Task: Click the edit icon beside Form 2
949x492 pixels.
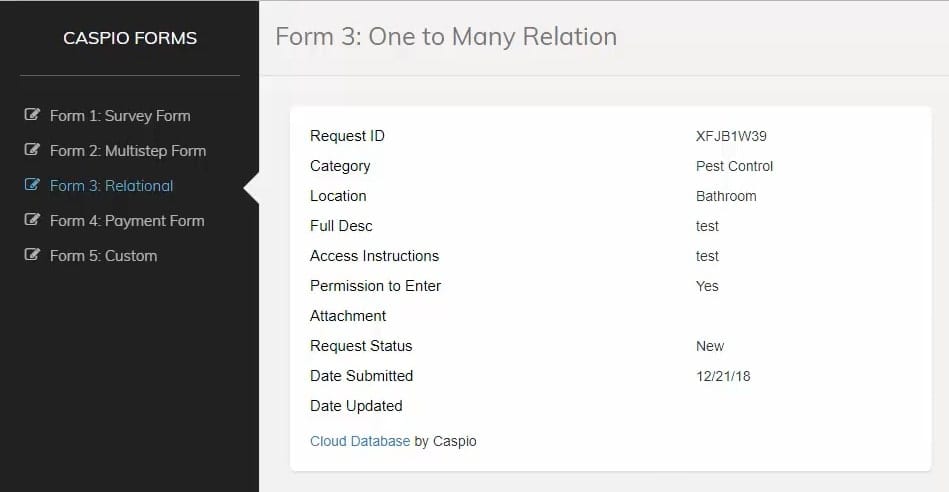Action: point(32,150)
